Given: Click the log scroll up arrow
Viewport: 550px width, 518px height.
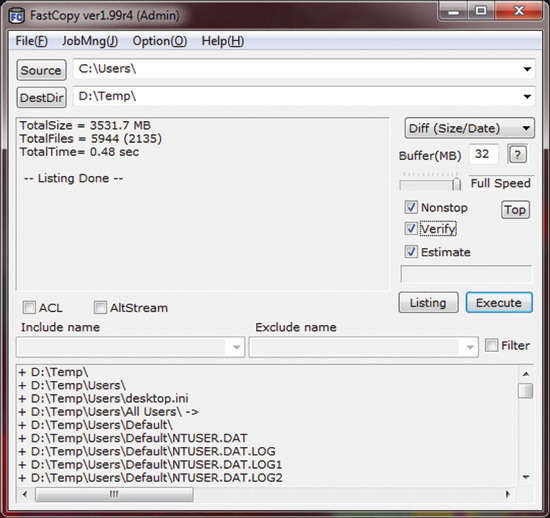Looking at the screenshot, I should click(526, 374).
